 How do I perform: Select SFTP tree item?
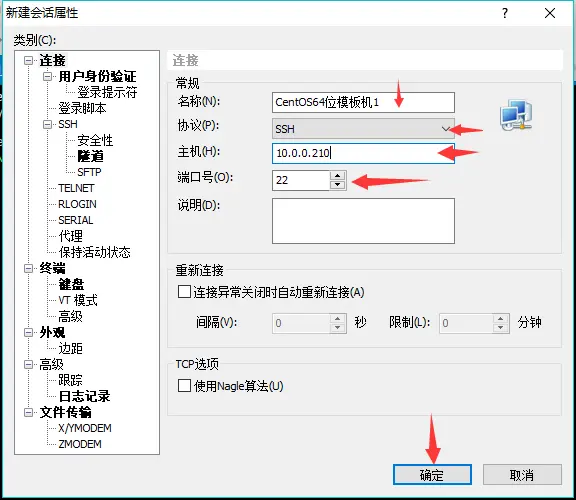(89, 172)
